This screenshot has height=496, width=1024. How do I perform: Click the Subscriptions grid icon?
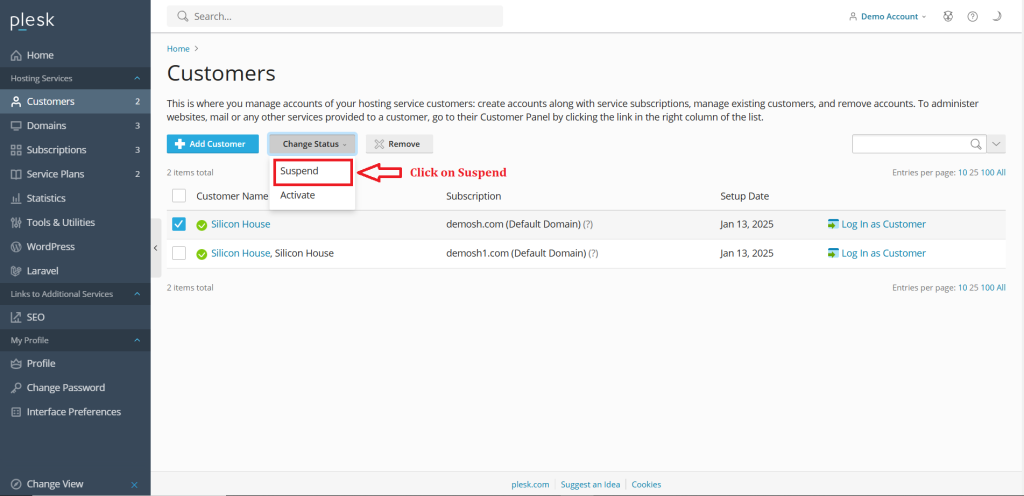point(16,150)
